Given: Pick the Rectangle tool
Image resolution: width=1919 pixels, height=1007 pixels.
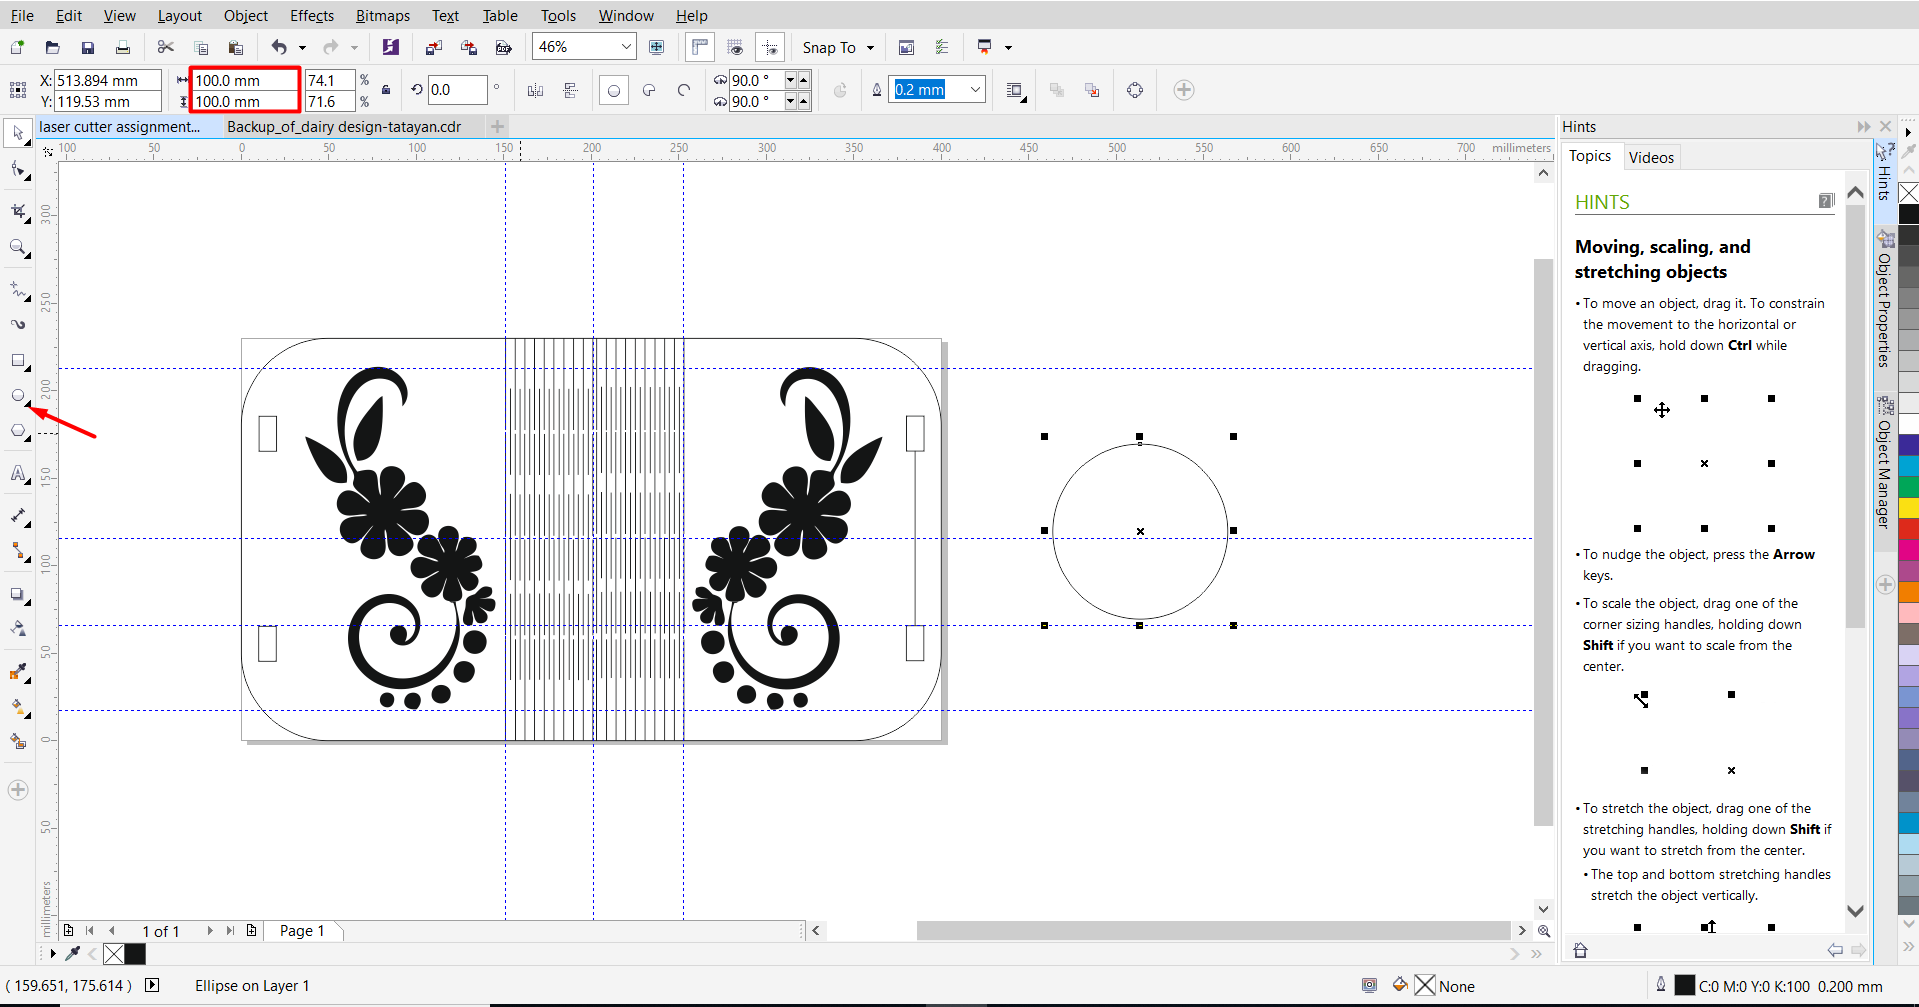Looking at the screenshot, I should coord(18,360).
